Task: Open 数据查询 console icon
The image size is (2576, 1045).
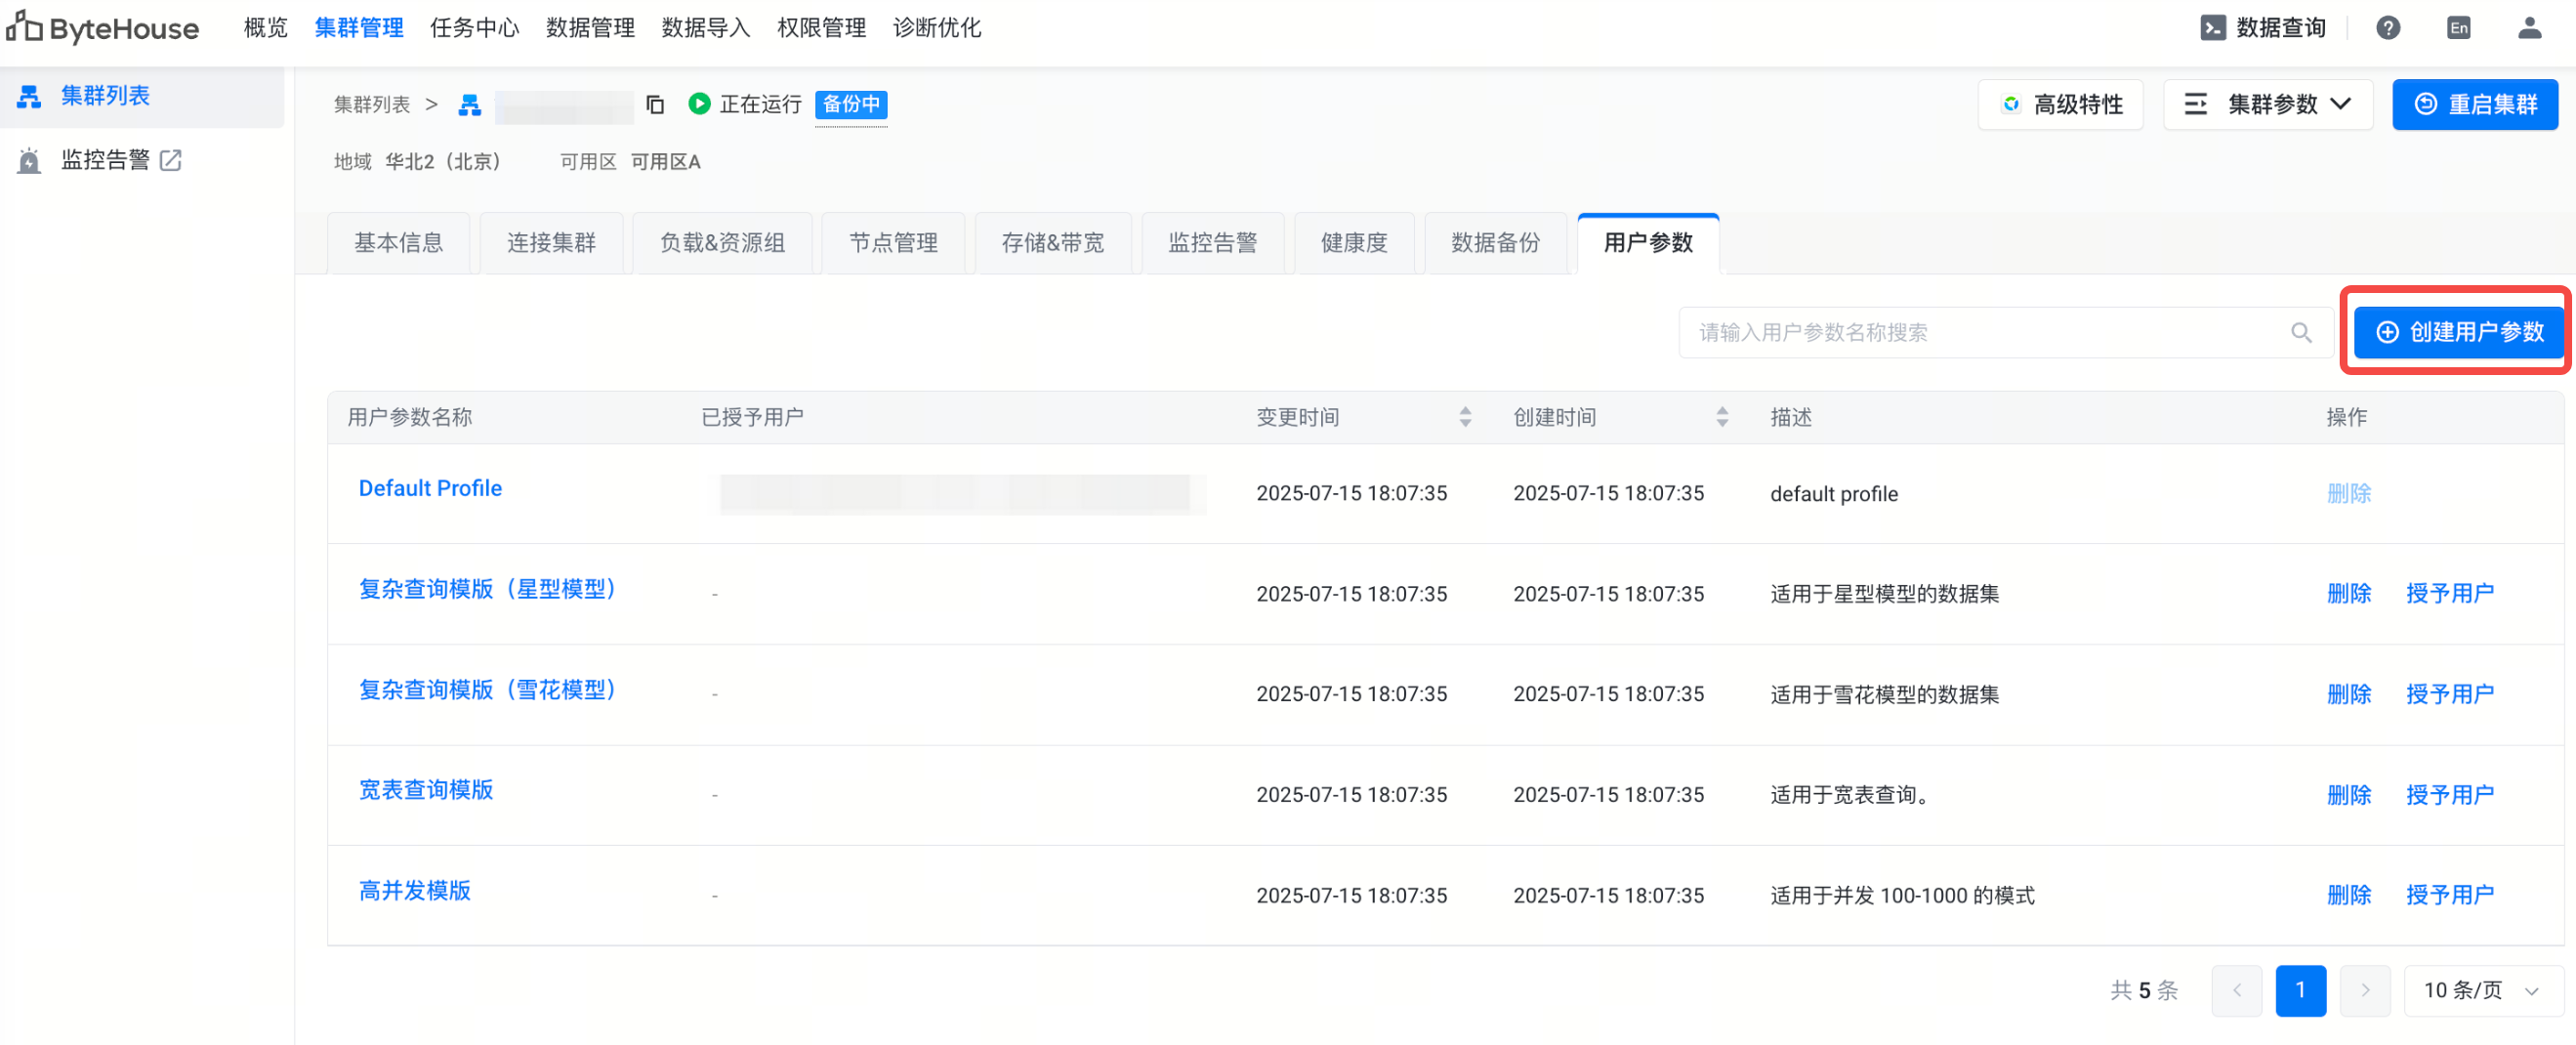Action: [x=2213, y=28]
